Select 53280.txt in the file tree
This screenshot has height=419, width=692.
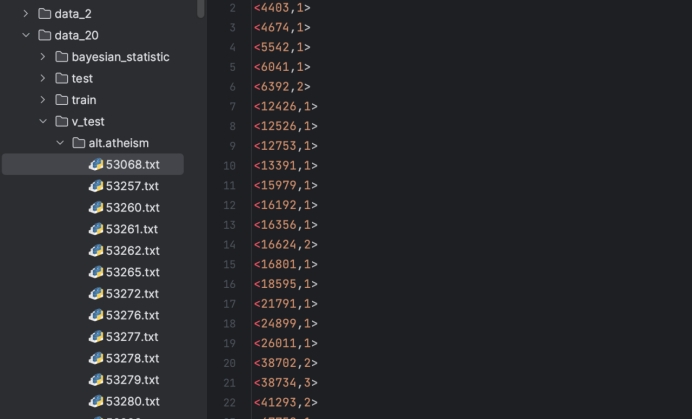coord(132,401)
